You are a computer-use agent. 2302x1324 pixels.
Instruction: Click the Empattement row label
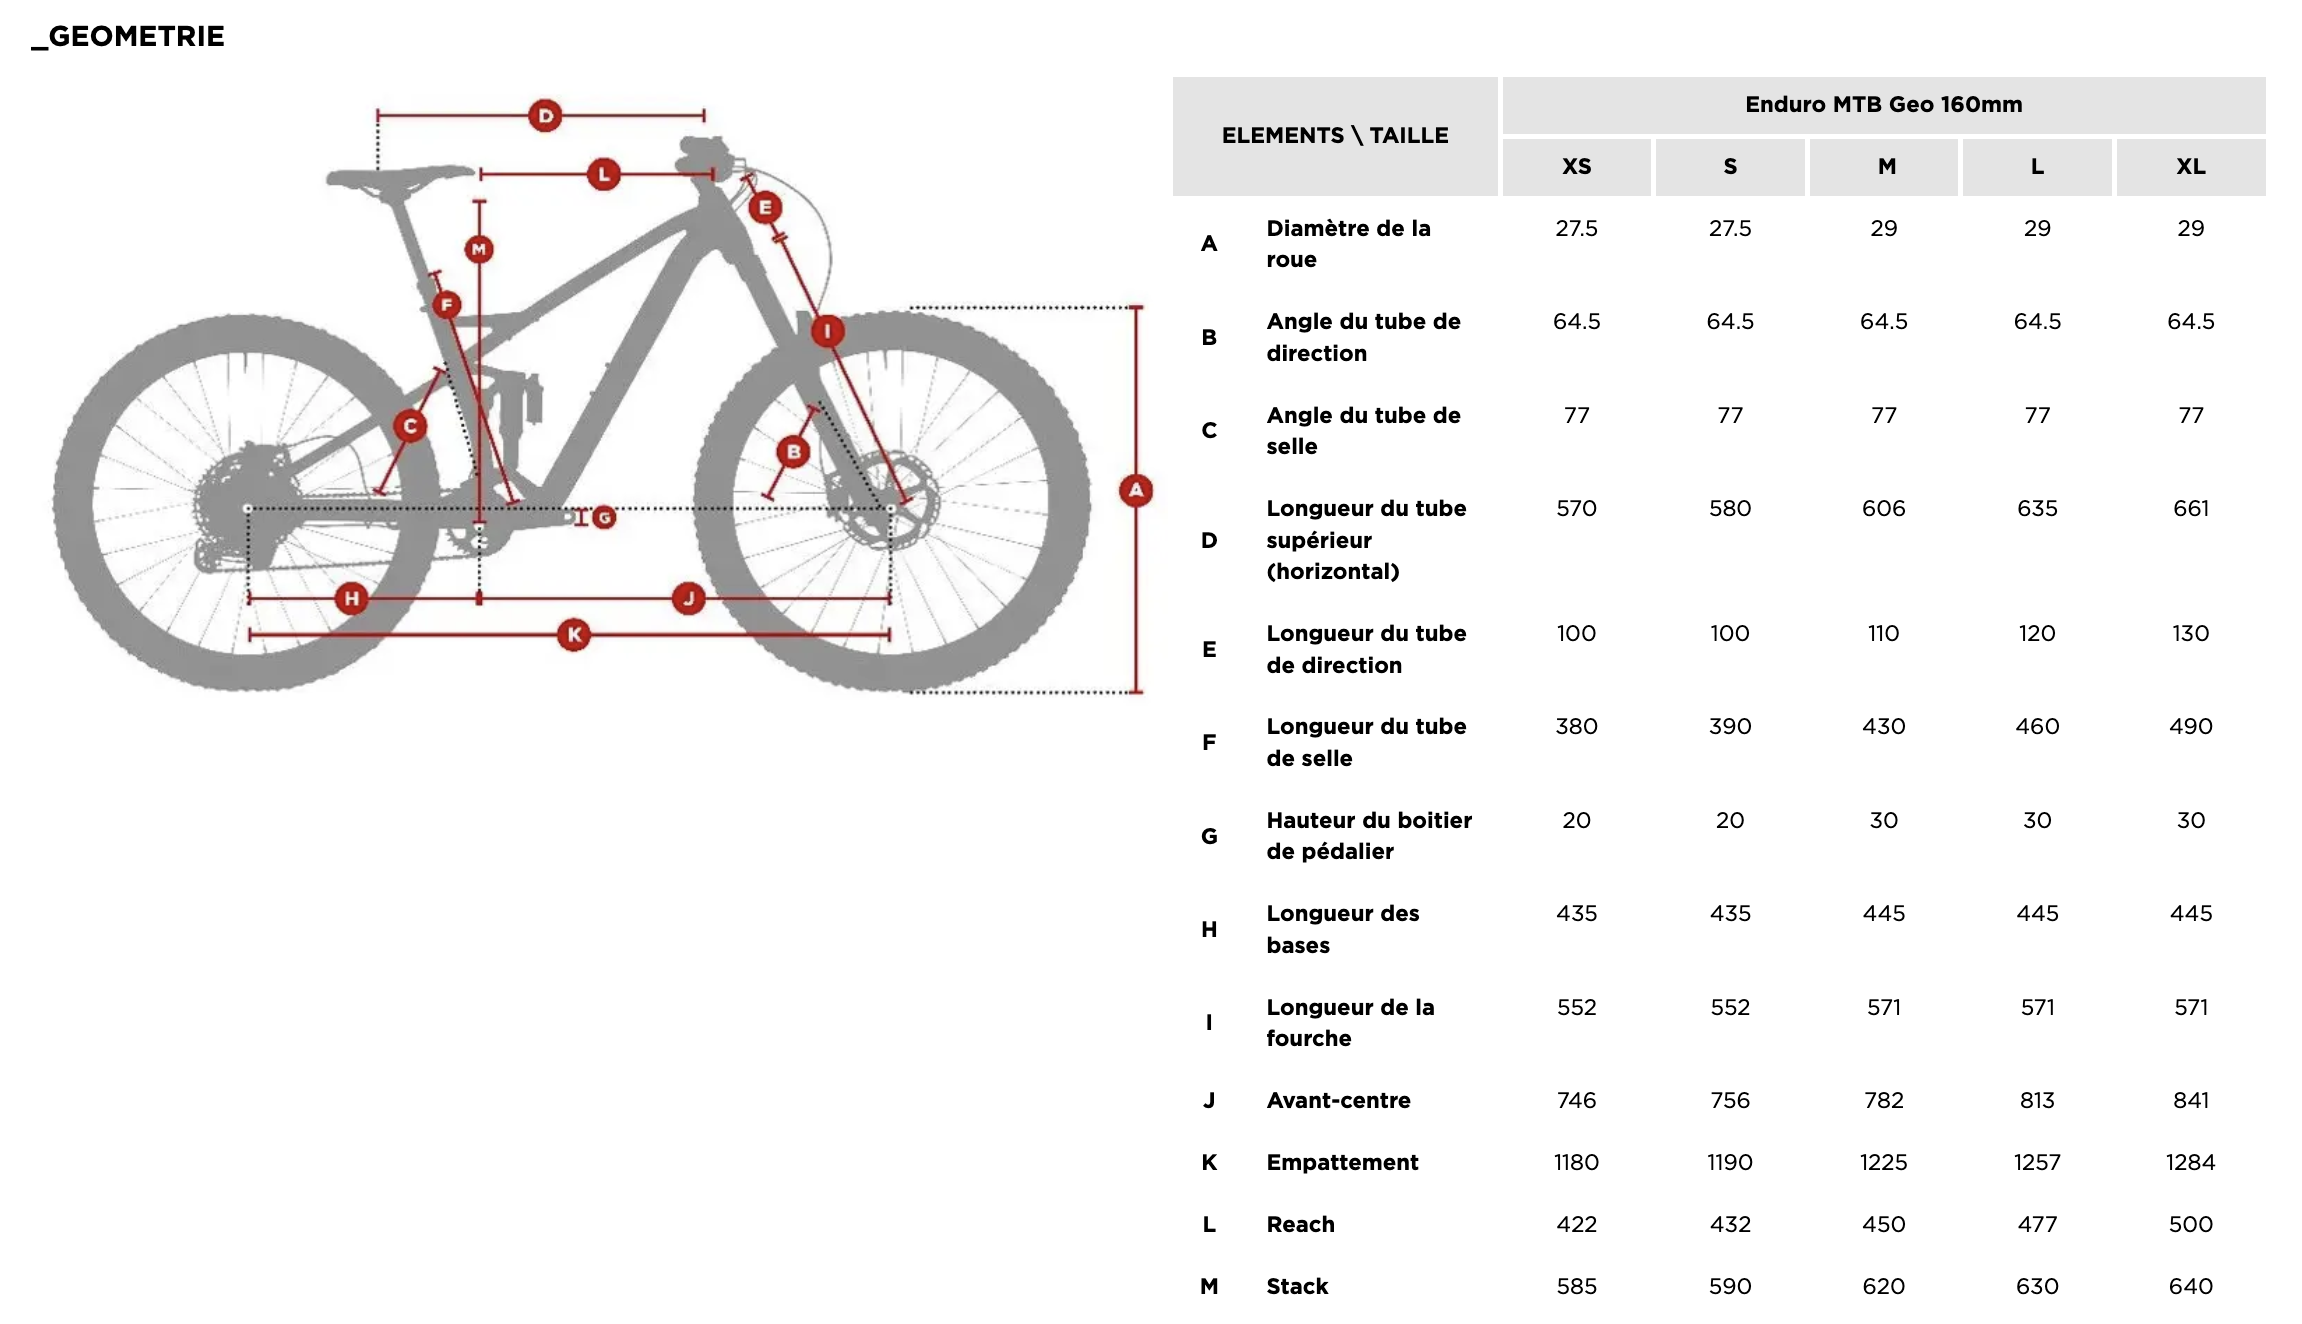[1342, 1162]
